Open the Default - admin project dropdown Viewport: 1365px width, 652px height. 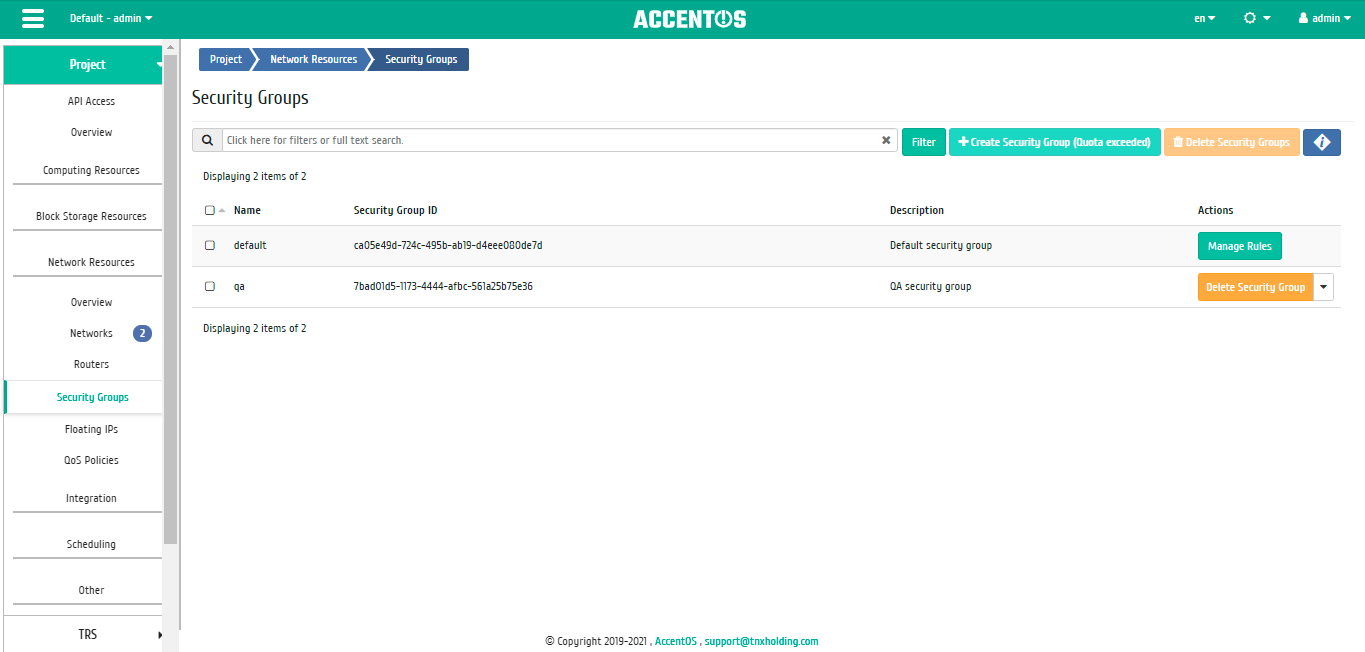(x=111, y=18)
